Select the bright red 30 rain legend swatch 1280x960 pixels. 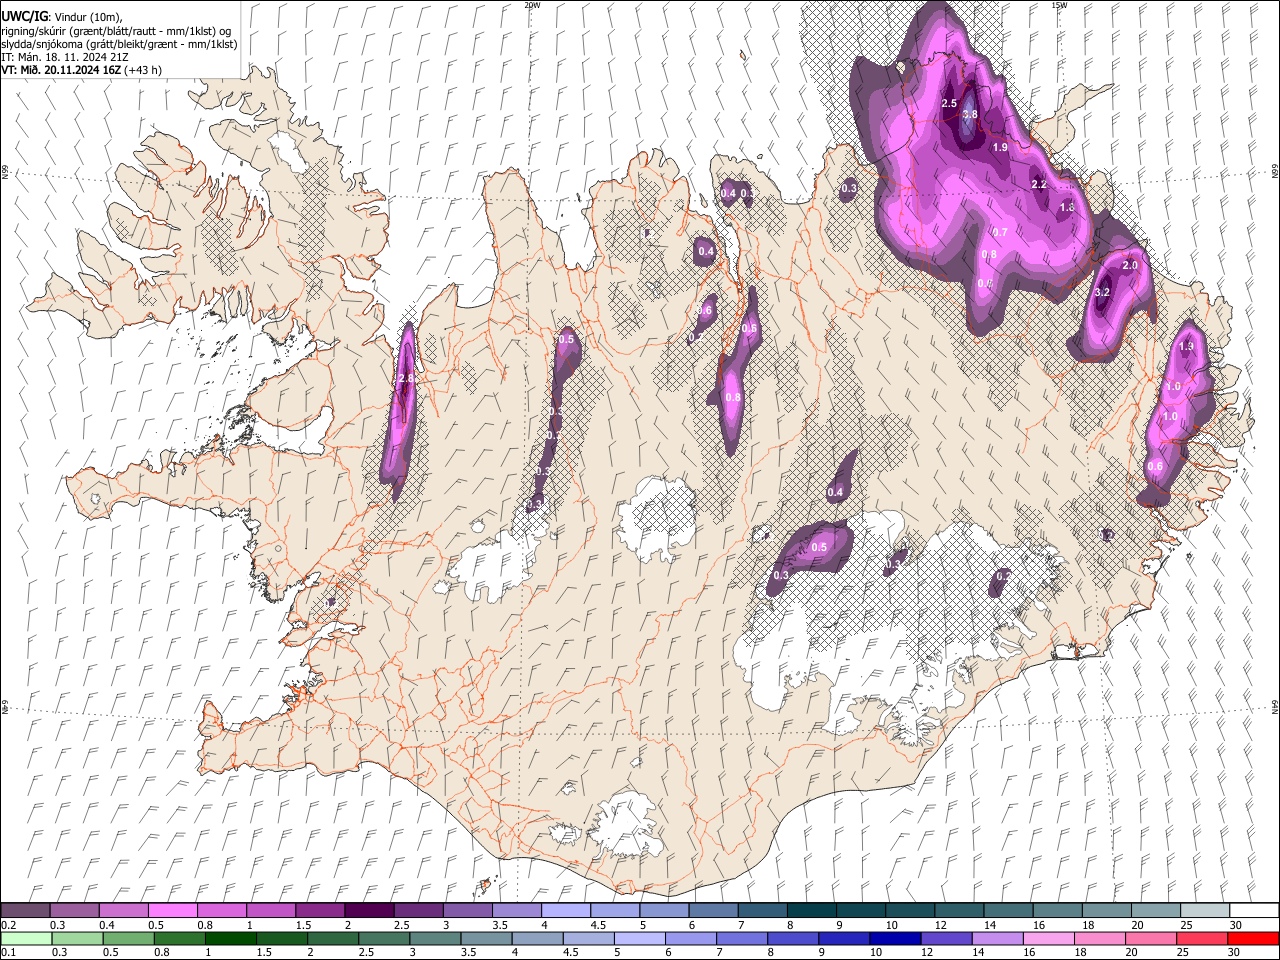coord(1252,938)
